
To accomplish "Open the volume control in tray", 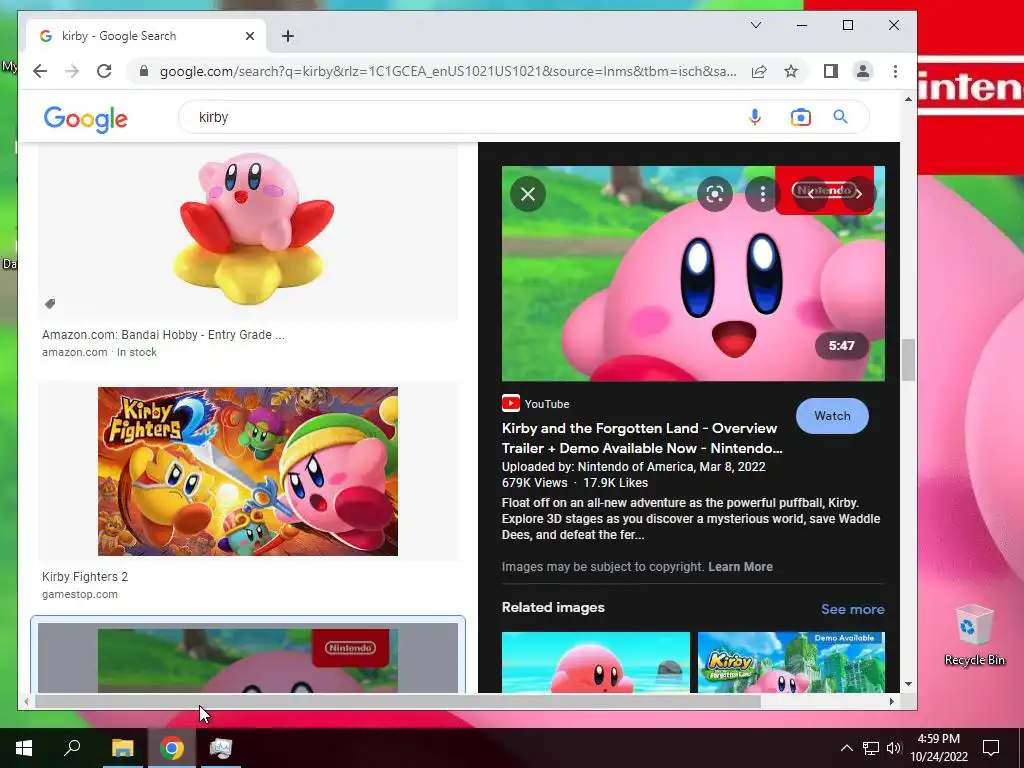I will tap(894, 748).
